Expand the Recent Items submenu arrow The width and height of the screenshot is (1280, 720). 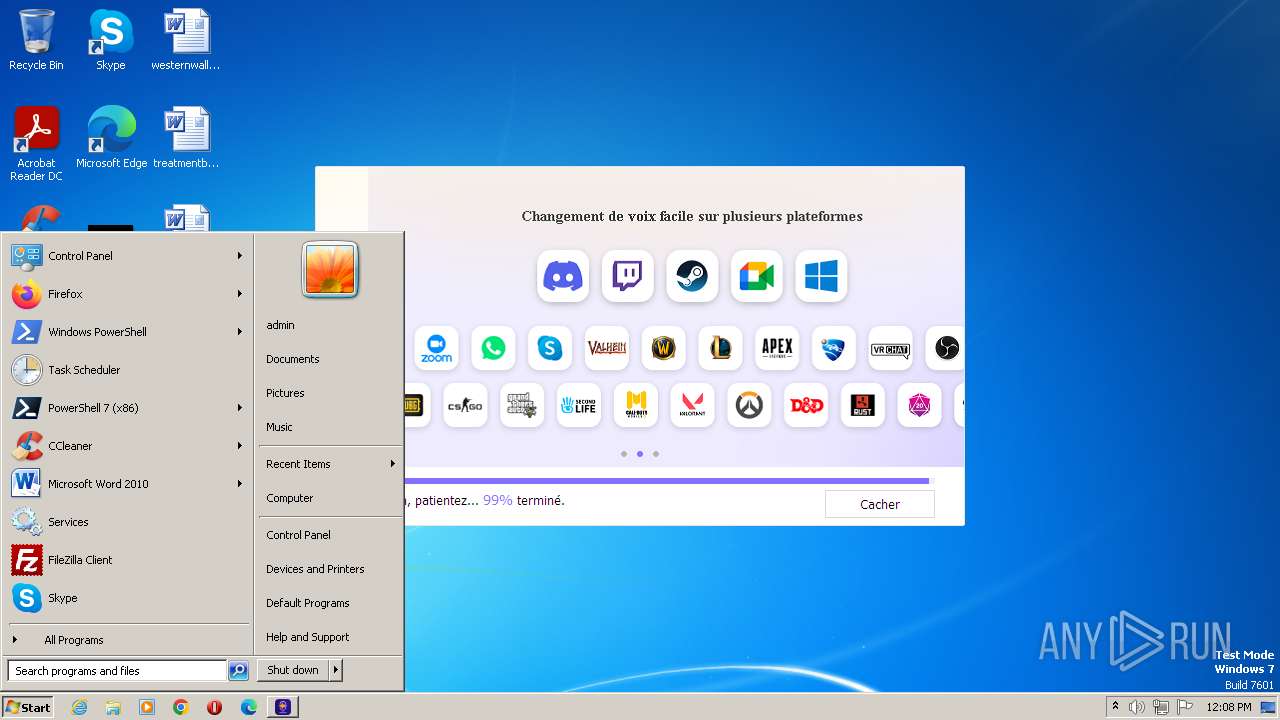tap(393, 464)
